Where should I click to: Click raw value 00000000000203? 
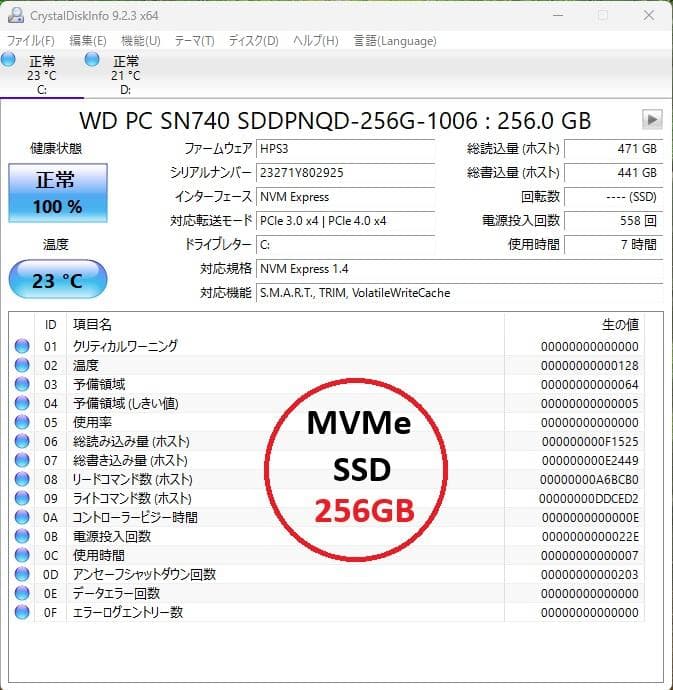(x=590, y=574)
